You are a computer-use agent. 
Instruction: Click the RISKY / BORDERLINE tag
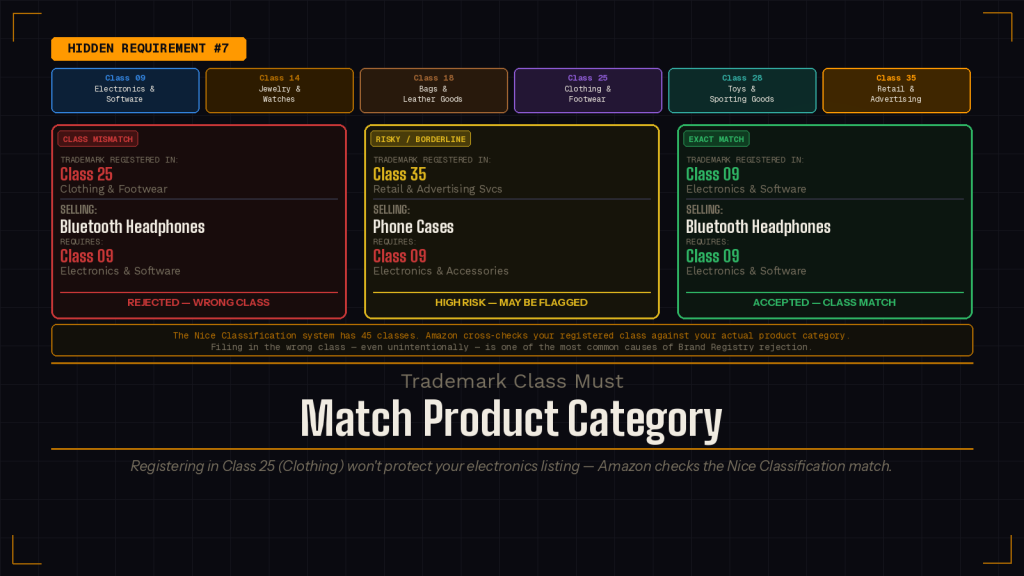point(421,139)
